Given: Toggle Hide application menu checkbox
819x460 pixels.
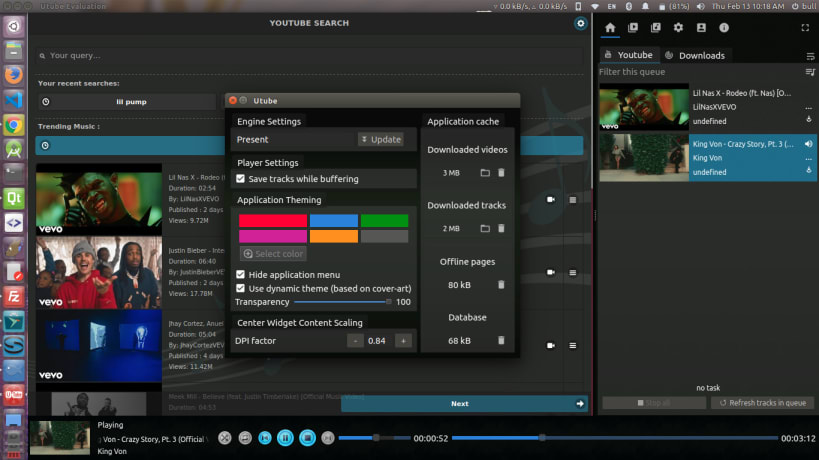Looking at the screenshot, I should click(x=240, y=274).
